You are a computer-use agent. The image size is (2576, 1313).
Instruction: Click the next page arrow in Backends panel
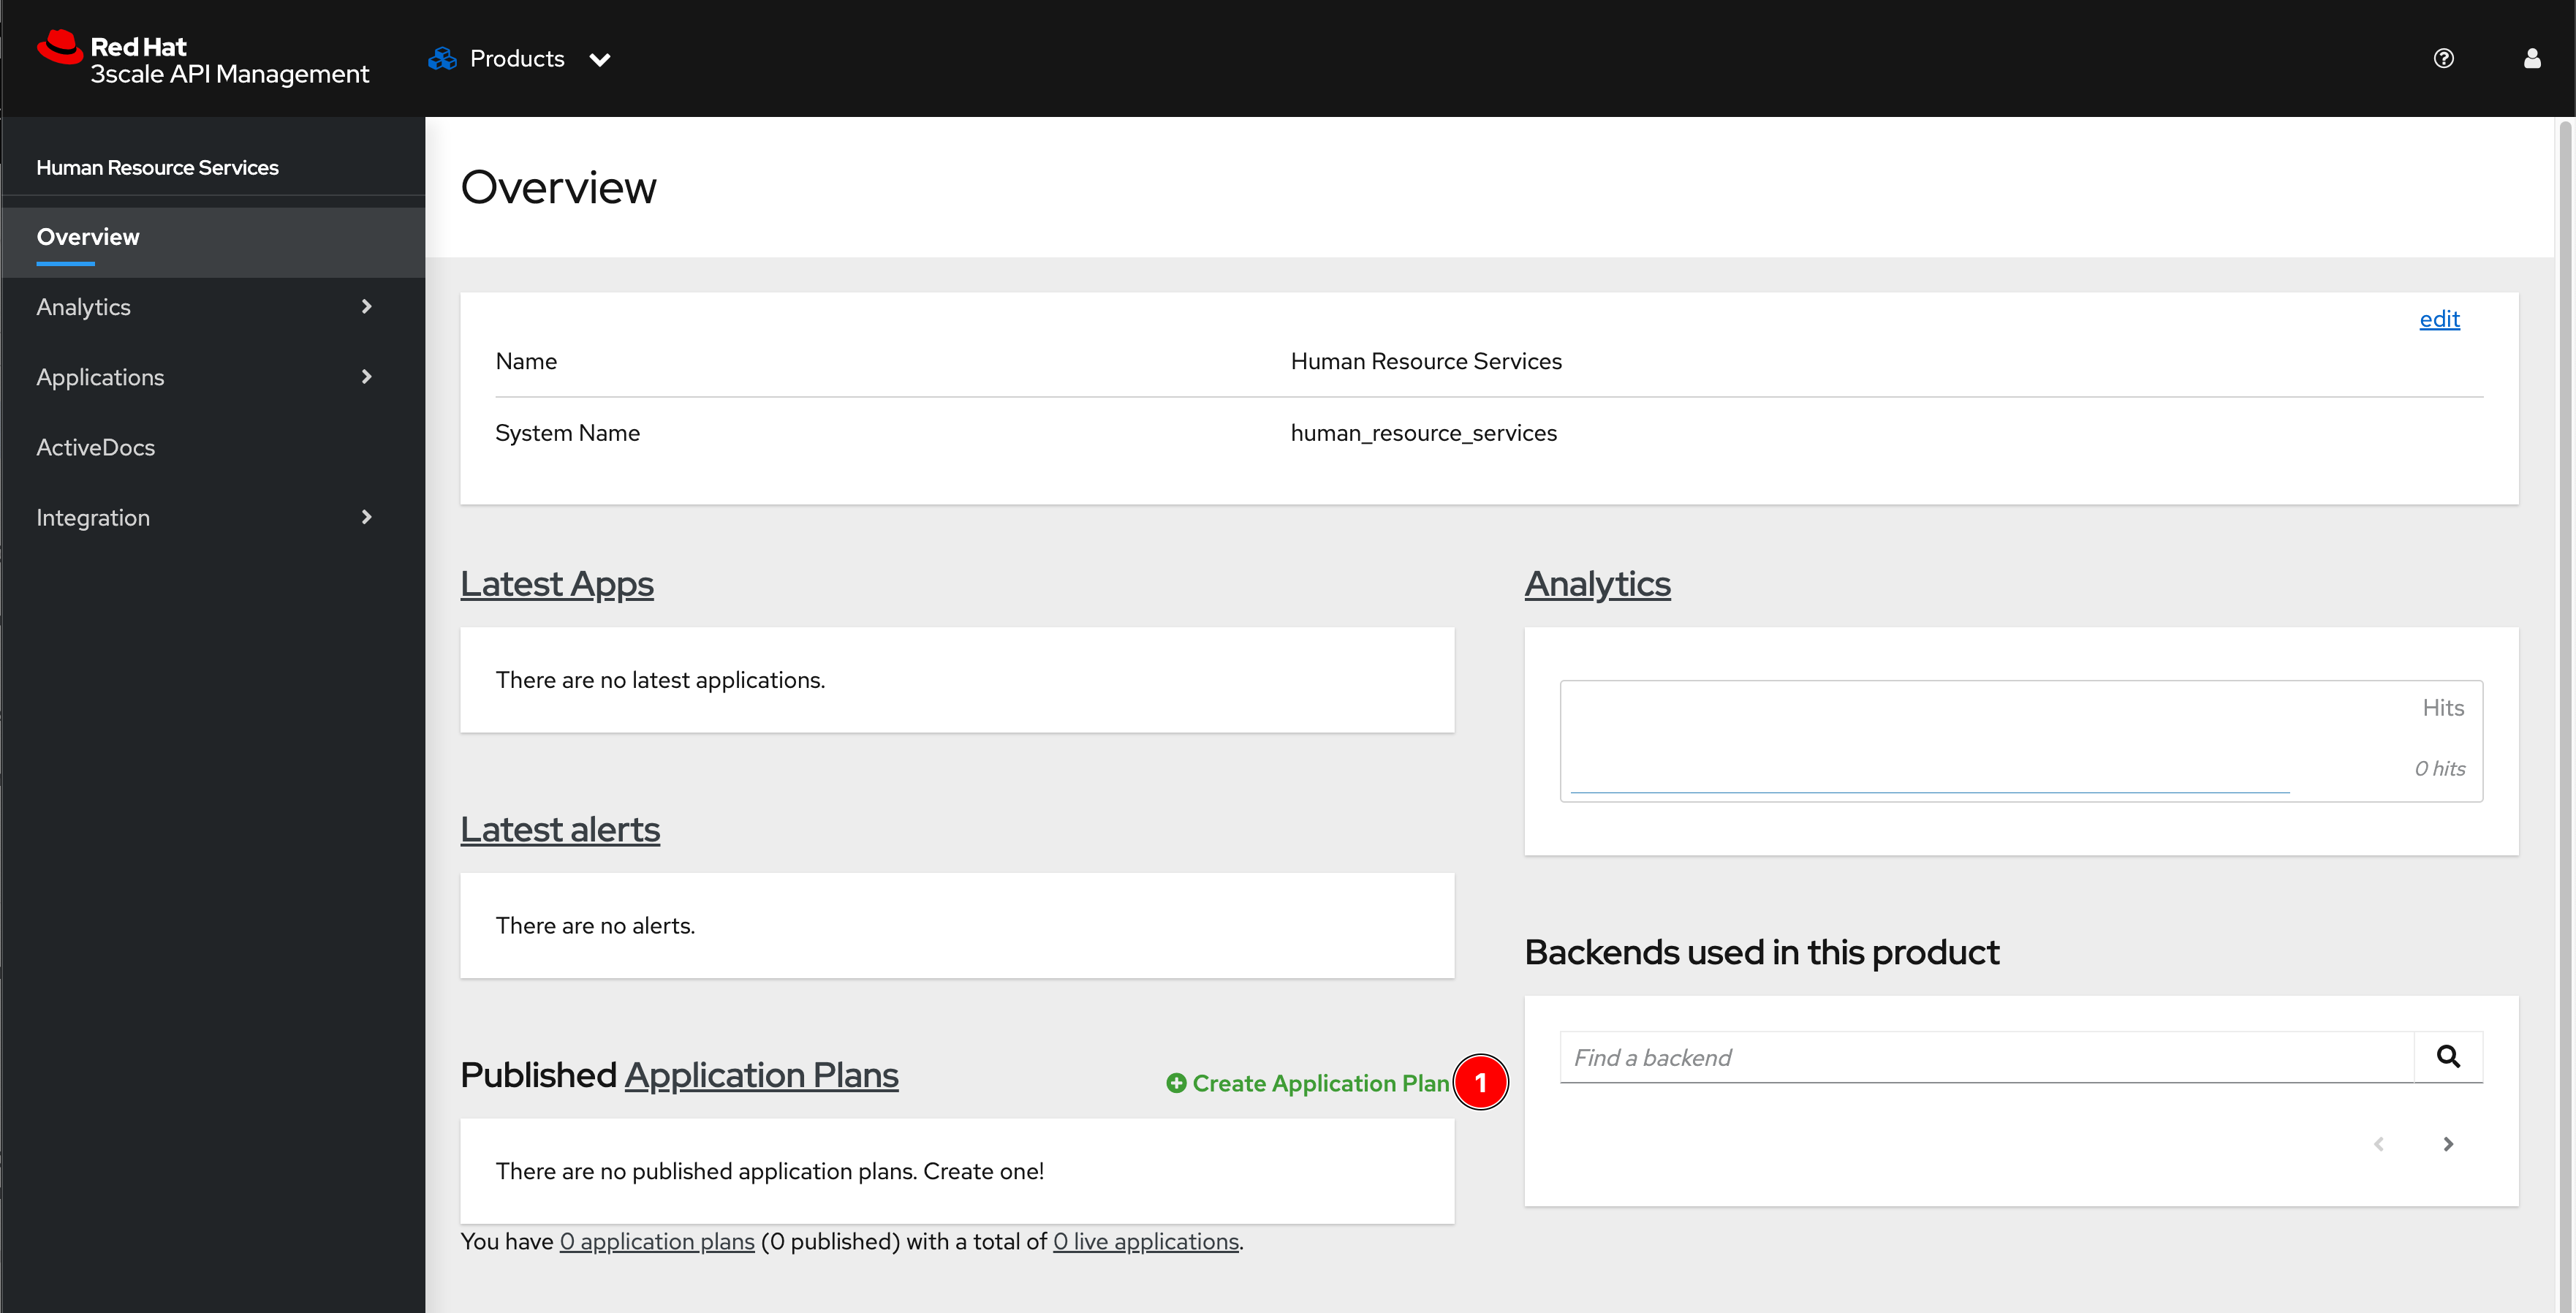(2447, 1146)
